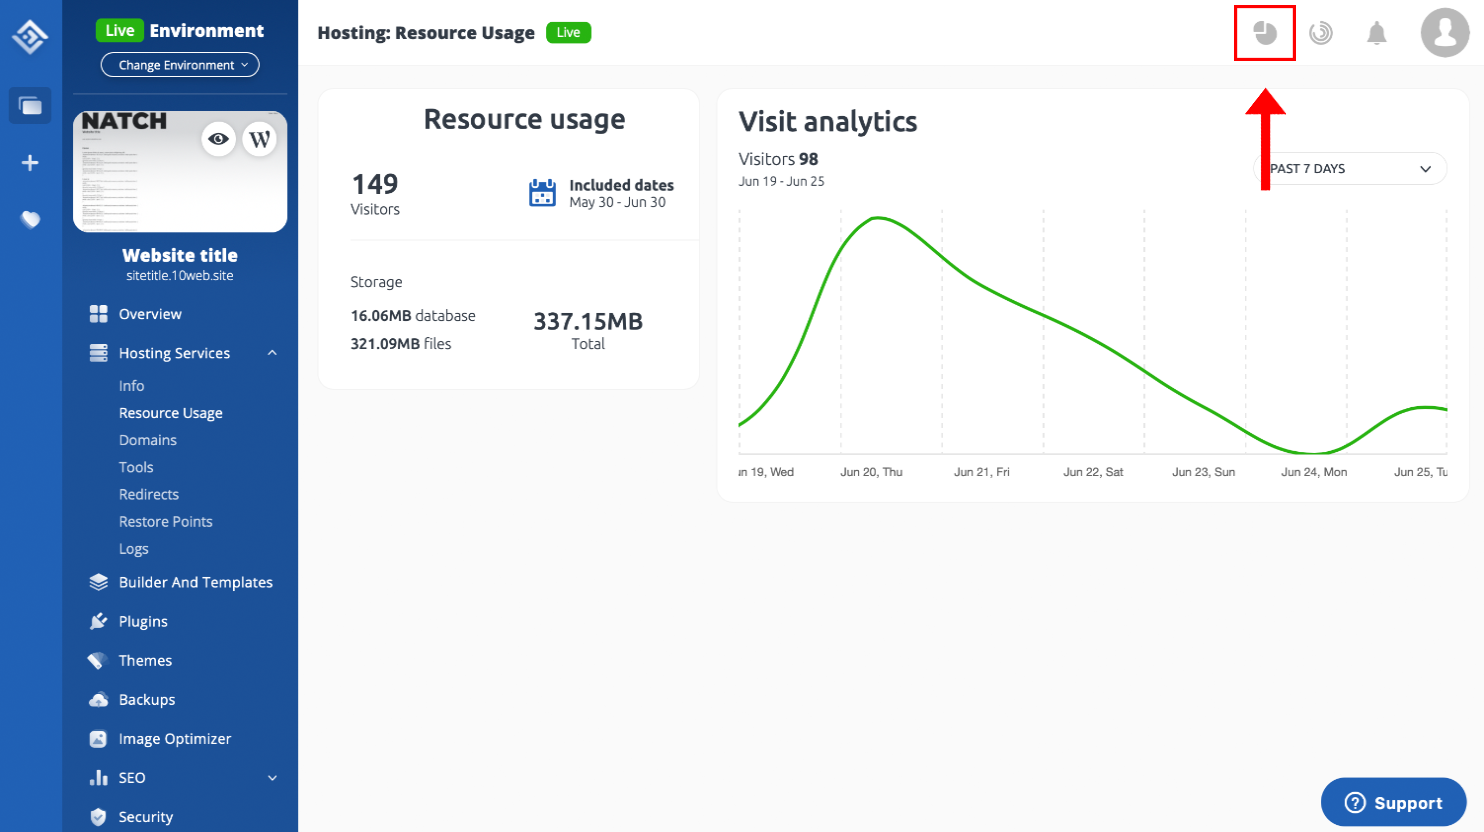Image resolution: width=1484 pixels, height=832 pixels.
Task: Click the Visitors 98 label
Action: pos(778,159)
